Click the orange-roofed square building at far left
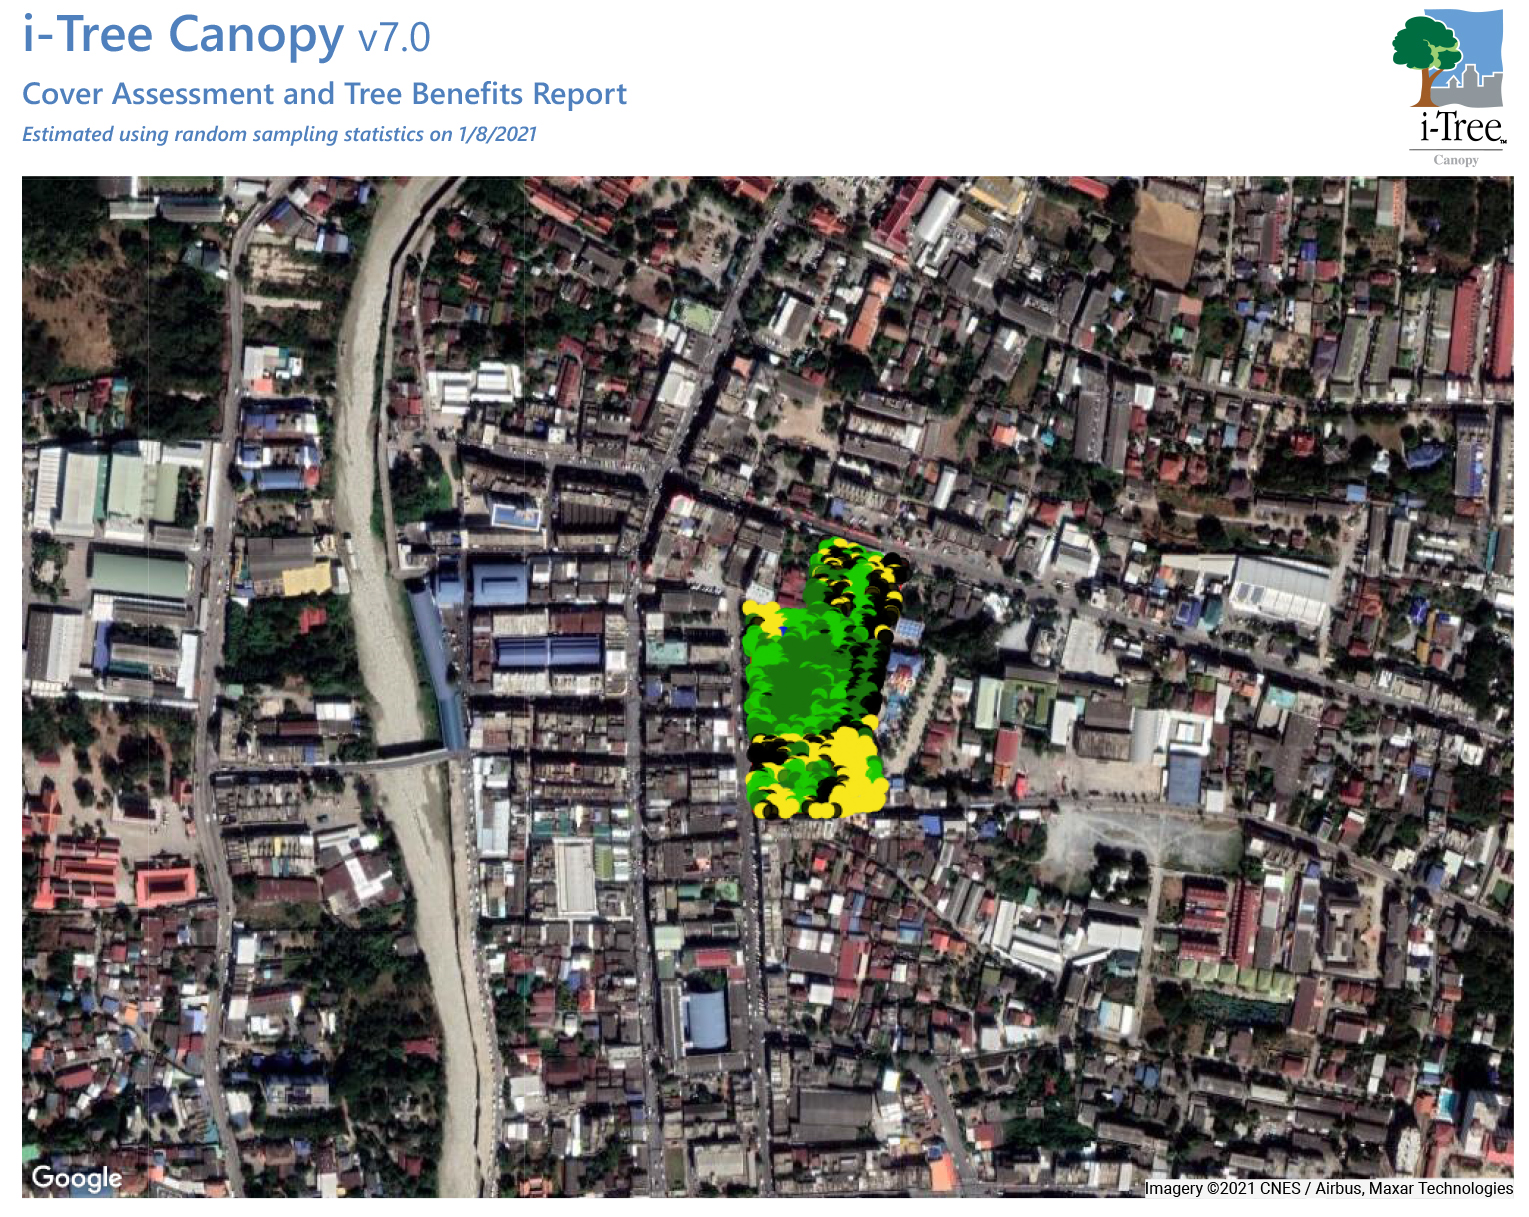 click(x=165, y=885)
